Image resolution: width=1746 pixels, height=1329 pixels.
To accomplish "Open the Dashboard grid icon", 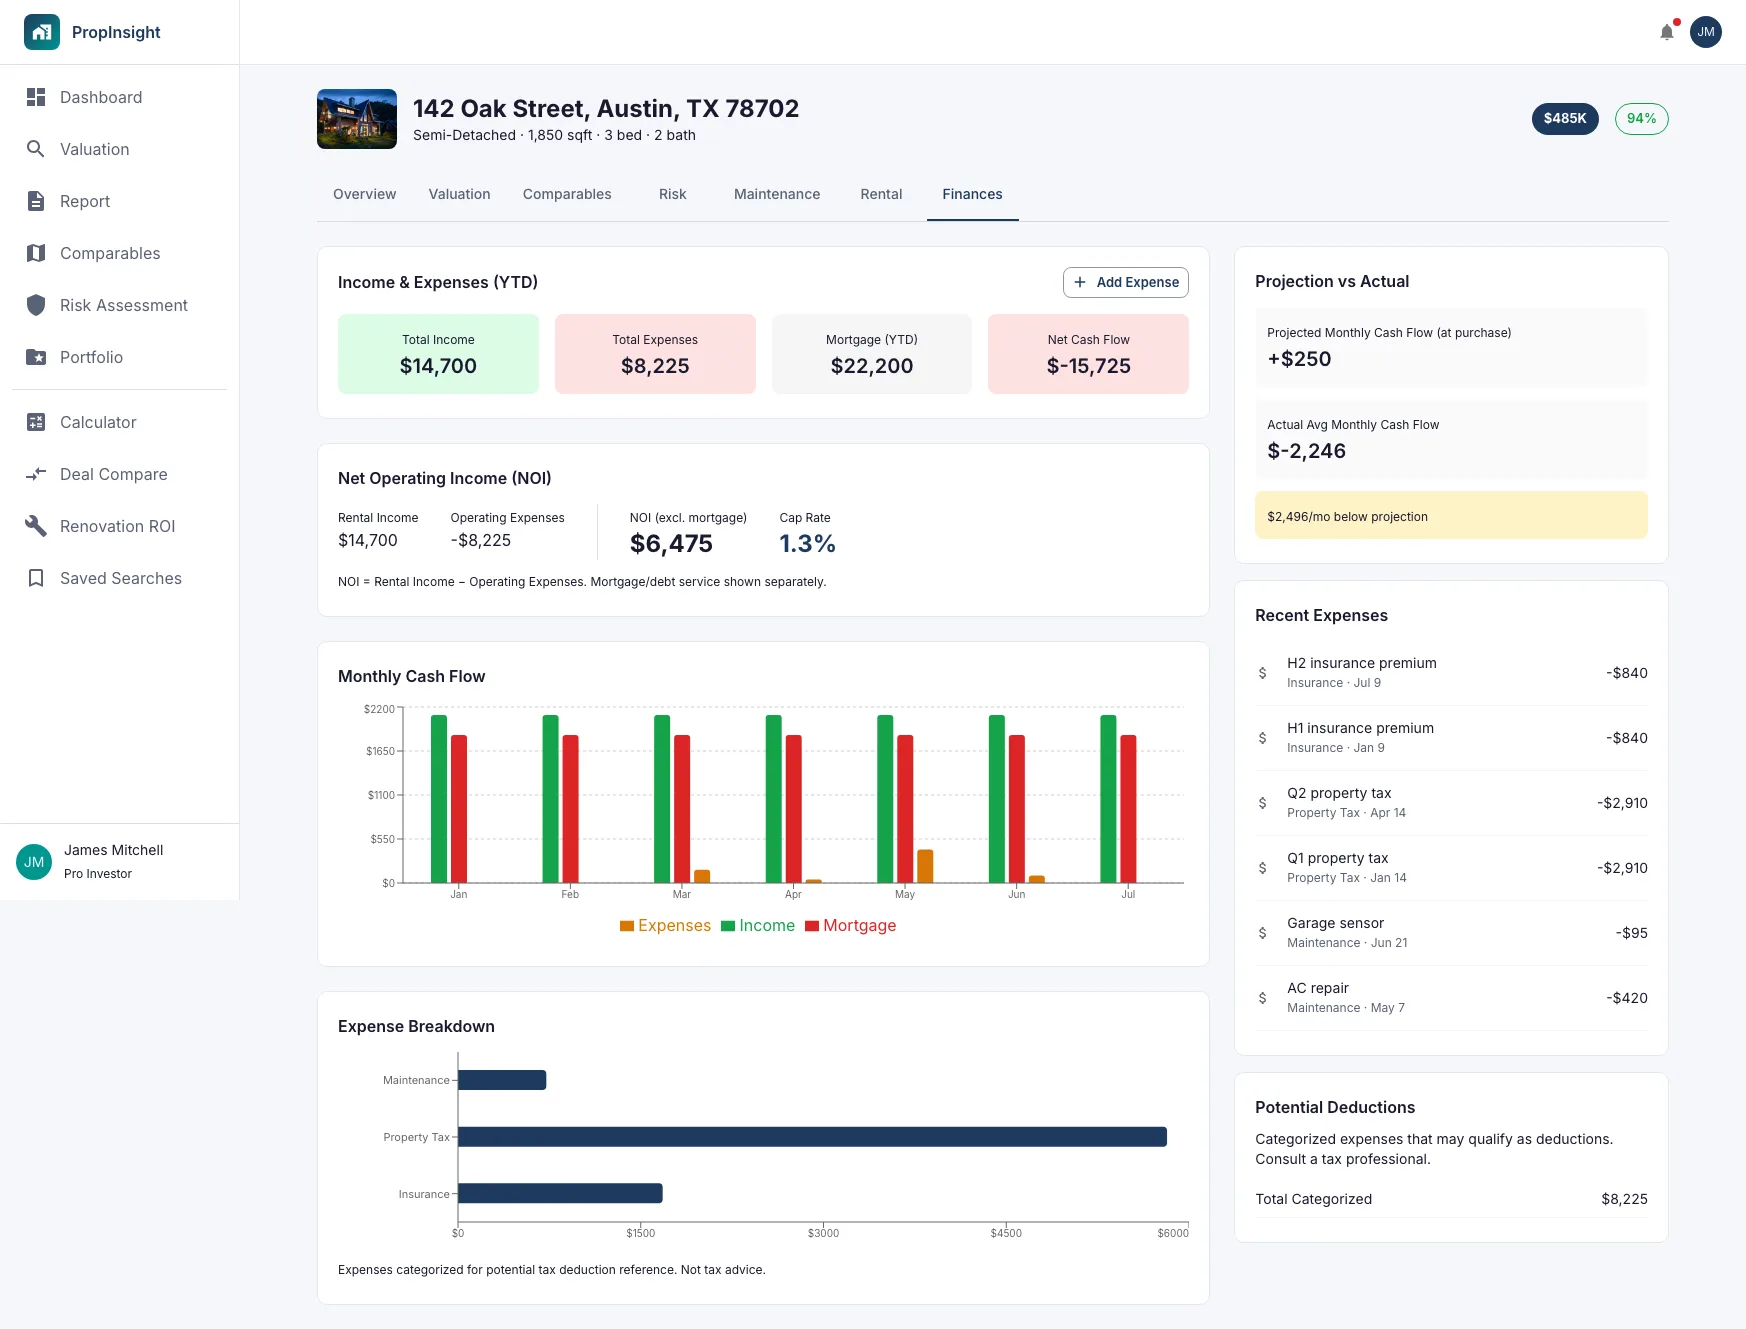I will (36, 97).
